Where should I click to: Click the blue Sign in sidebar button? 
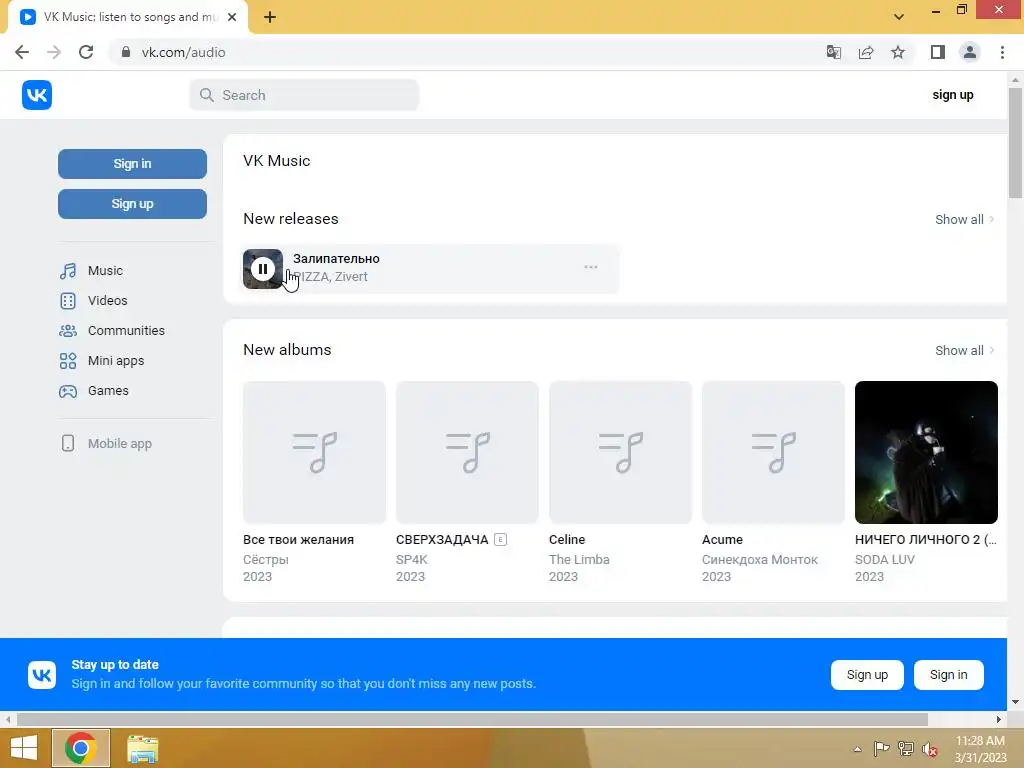(x=133, y=164)
